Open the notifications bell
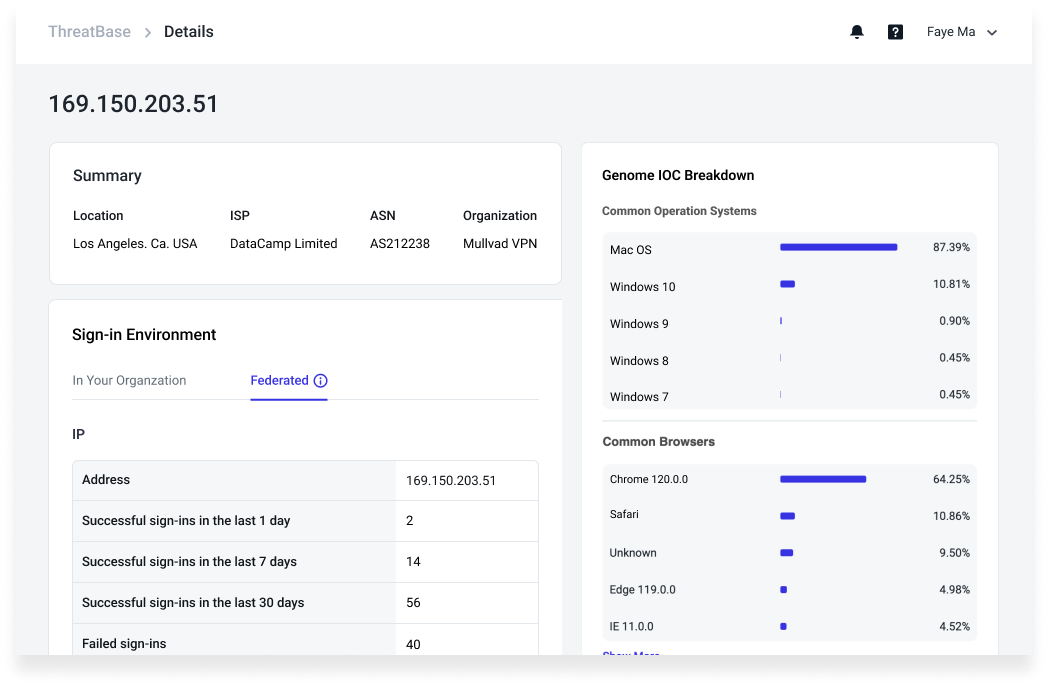 click(857, 31)
